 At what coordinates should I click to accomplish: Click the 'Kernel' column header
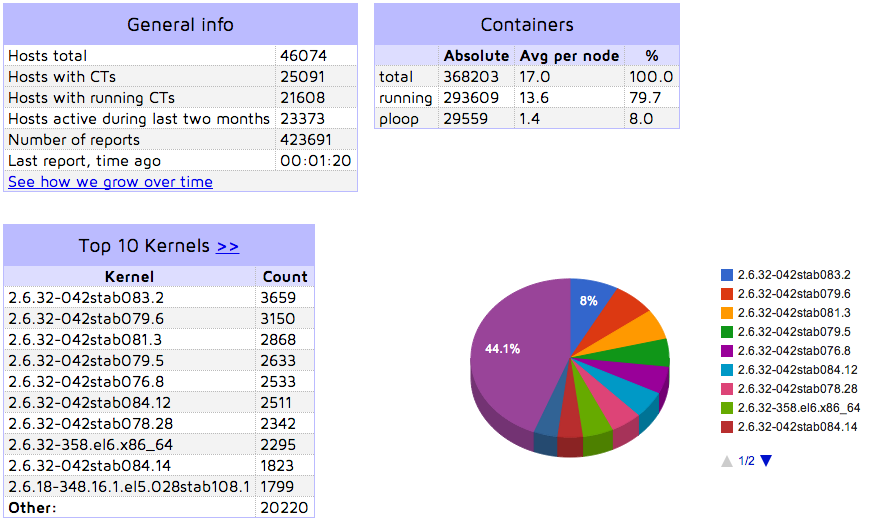tap(130, 277)
